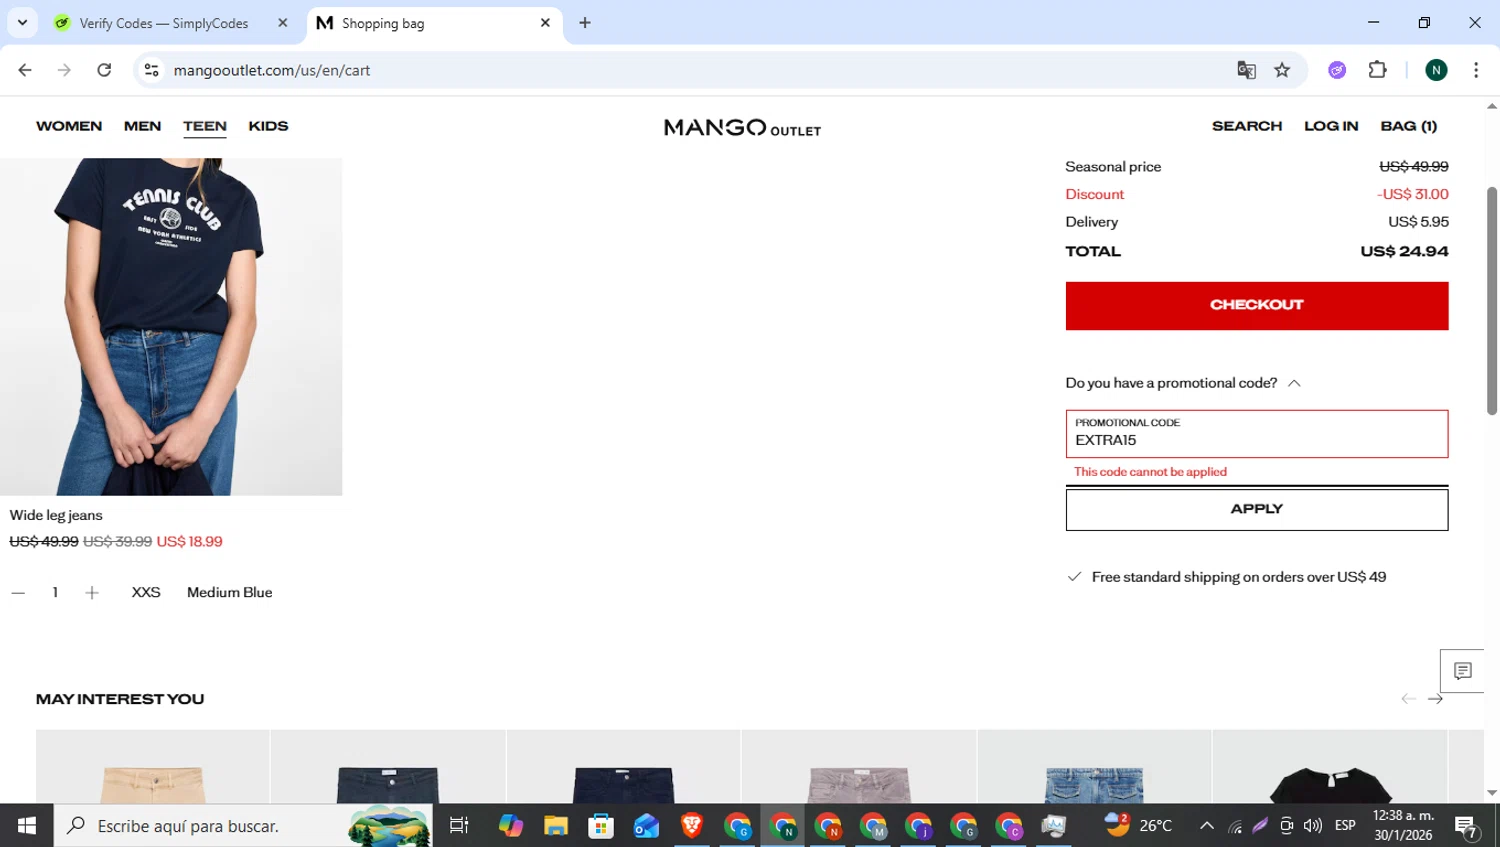
Task: Show hidden system tray icons
Action: [1207, 825]
